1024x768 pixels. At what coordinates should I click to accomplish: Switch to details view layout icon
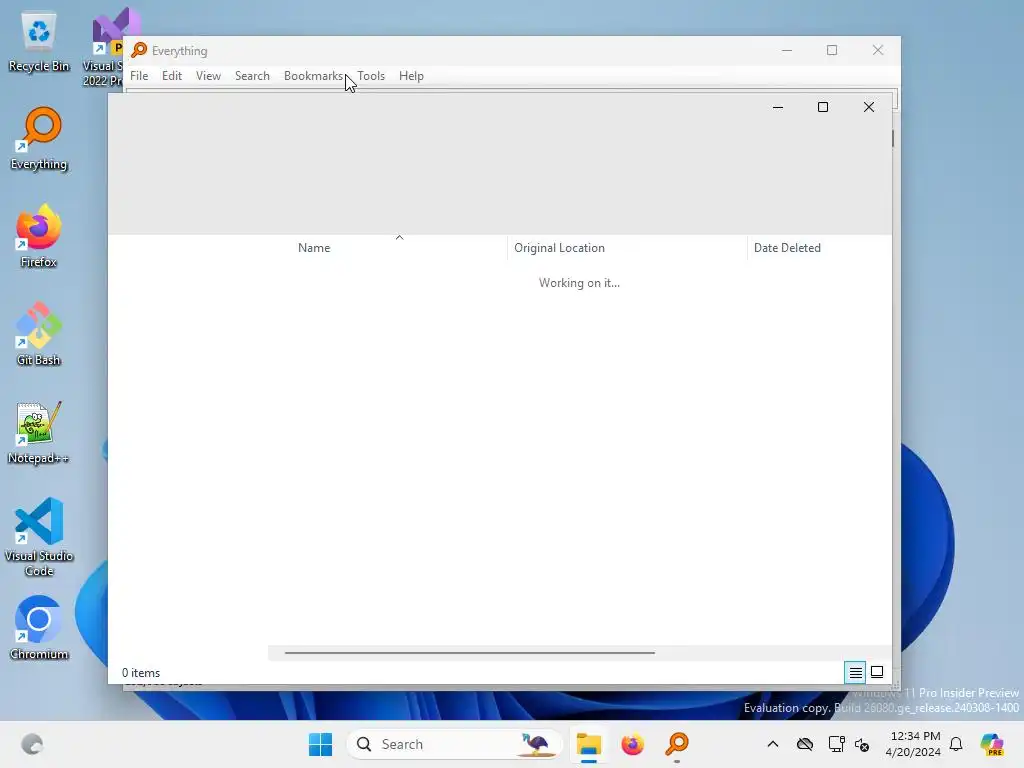point(855,672)
